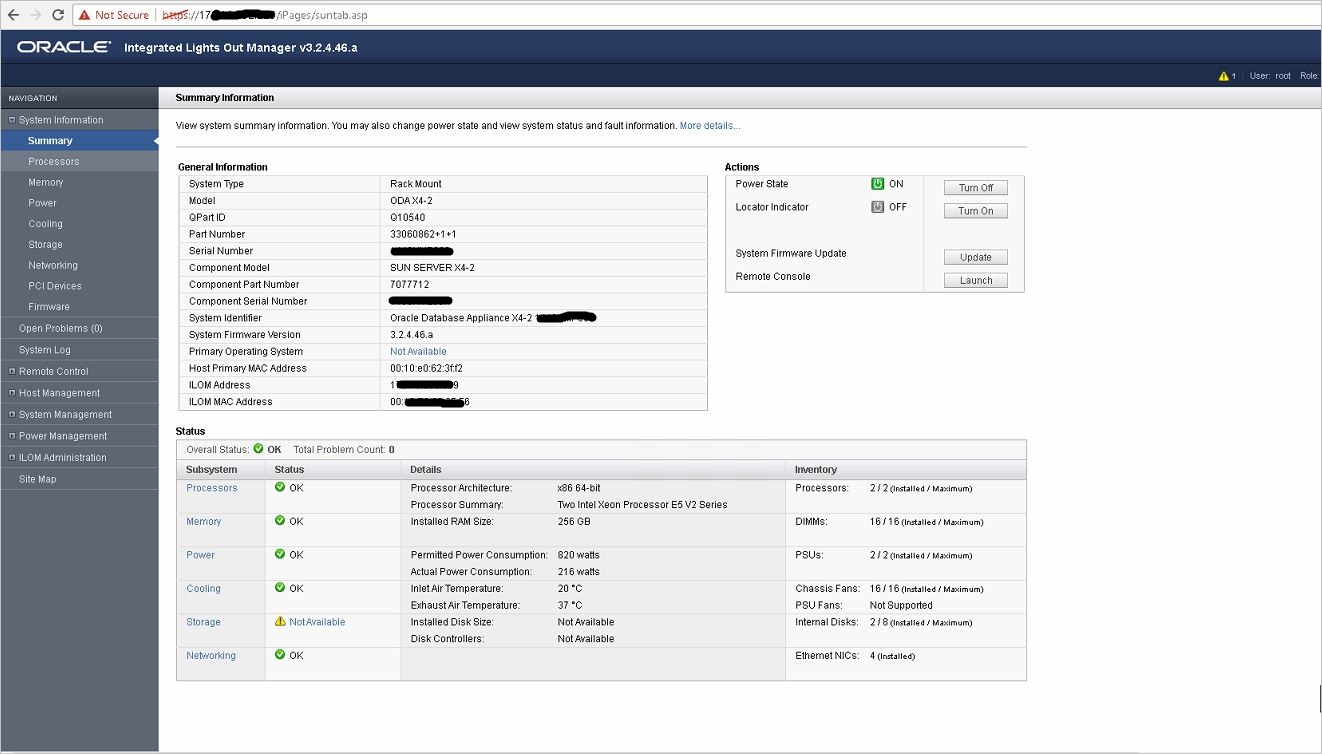This screenshot has width=1322, height=754.
Task: Click Storage status Not Available link
Action: 317,622
